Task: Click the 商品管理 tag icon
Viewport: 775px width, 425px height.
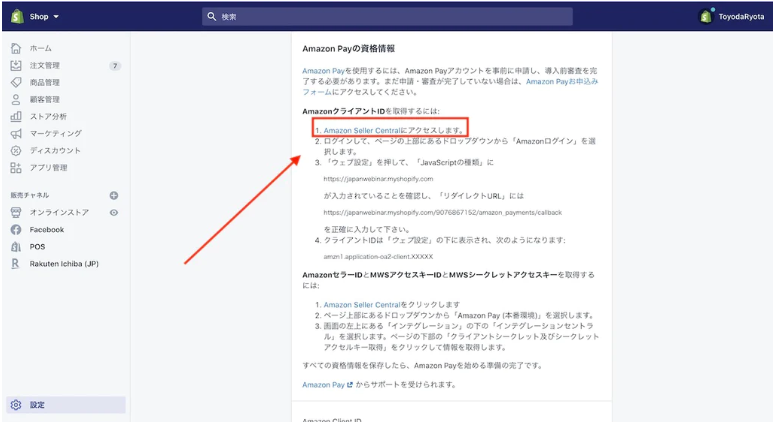Action: click(x=16, y=82)
